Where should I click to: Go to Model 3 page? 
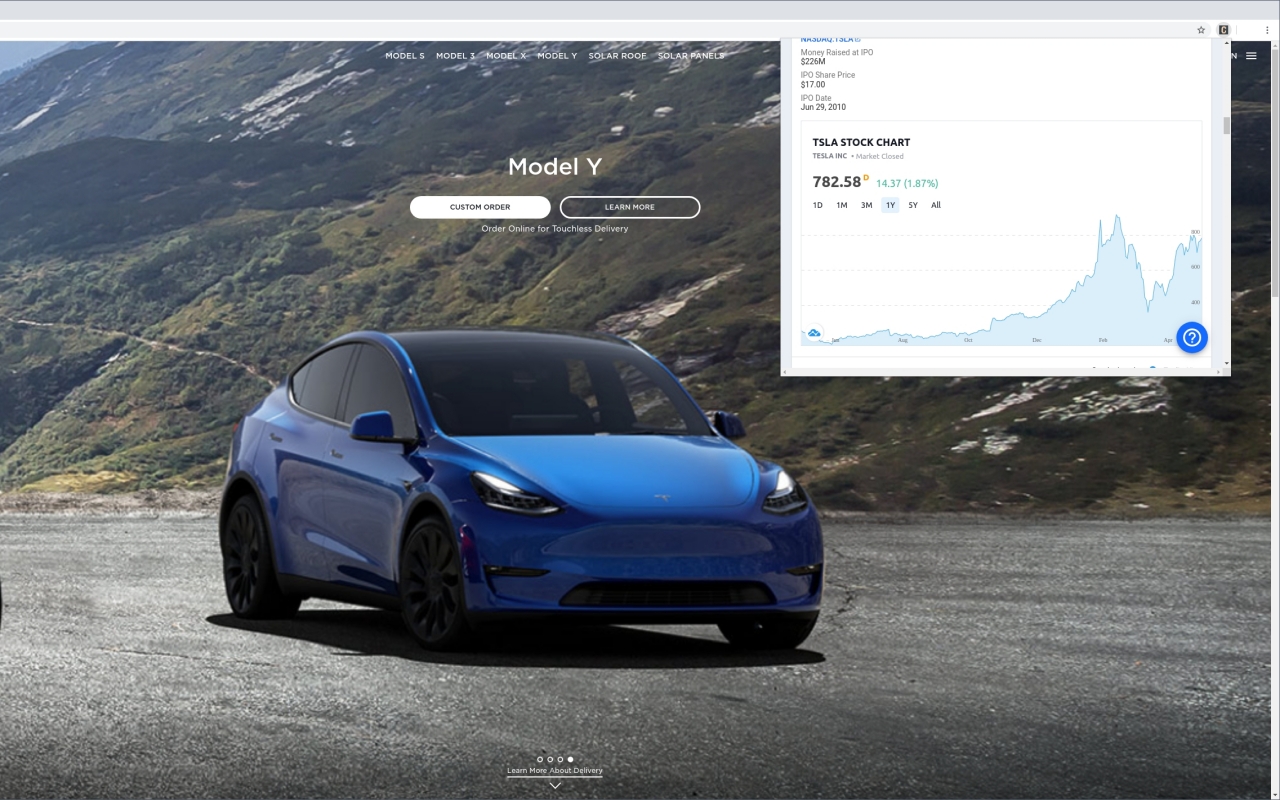tap(456, 56)
